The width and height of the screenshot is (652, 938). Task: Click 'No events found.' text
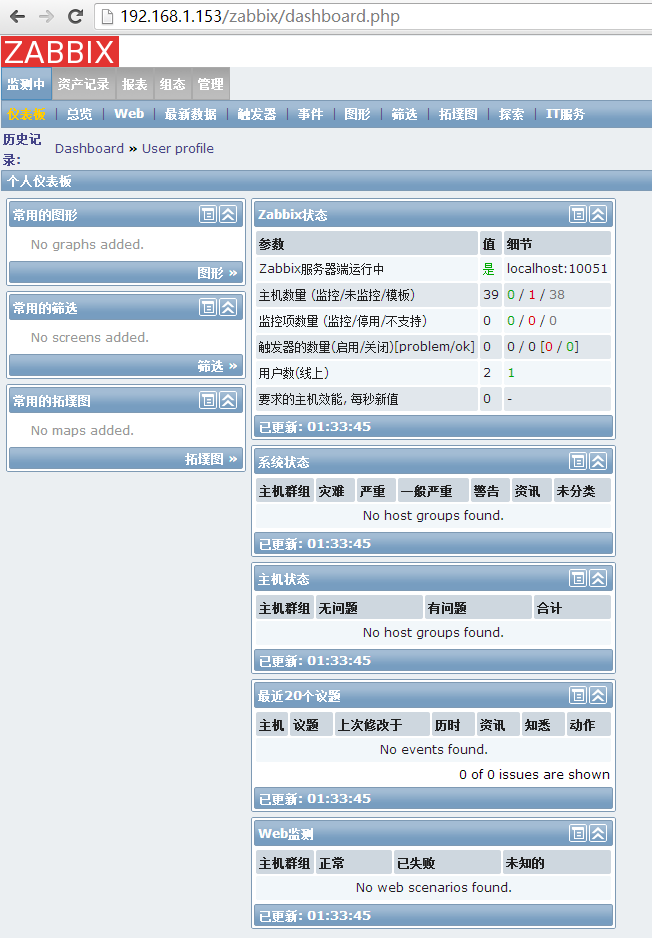click(x=434, y=749)
